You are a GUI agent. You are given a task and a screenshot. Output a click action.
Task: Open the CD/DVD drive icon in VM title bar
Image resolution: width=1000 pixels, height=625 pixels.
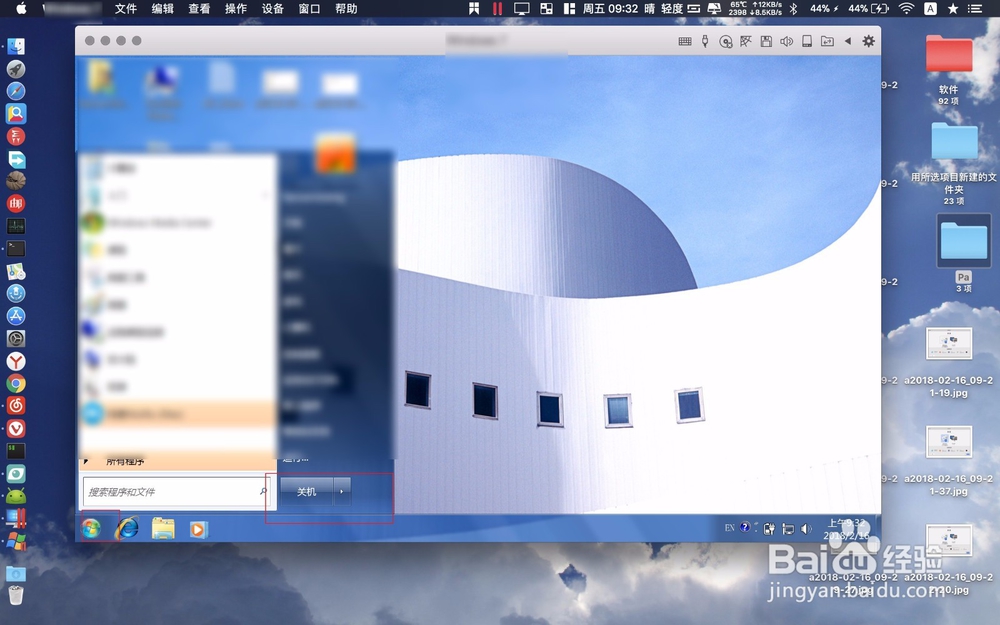point(725,41)
